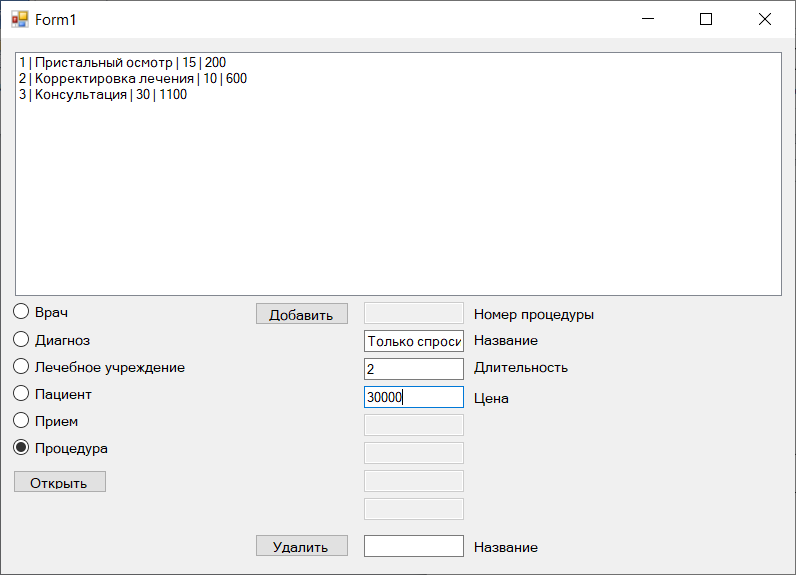This screenshot has width=796, height=575.
Task: Click the Открыть button
Action: click(60, 482)
